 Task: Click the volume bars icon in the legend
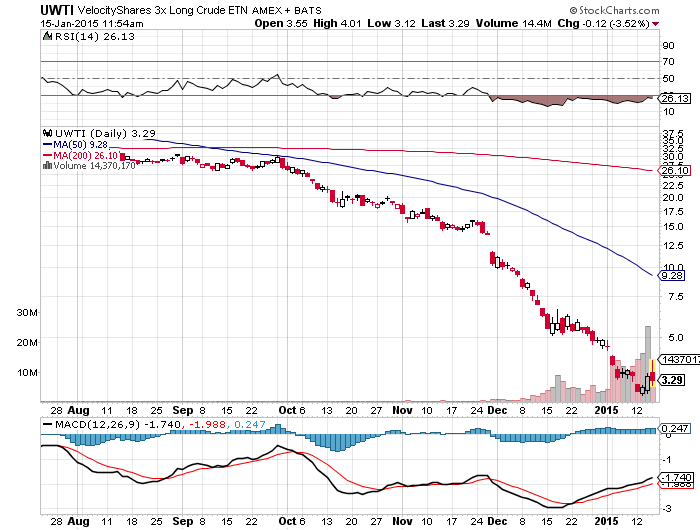(x=47, y=166)
